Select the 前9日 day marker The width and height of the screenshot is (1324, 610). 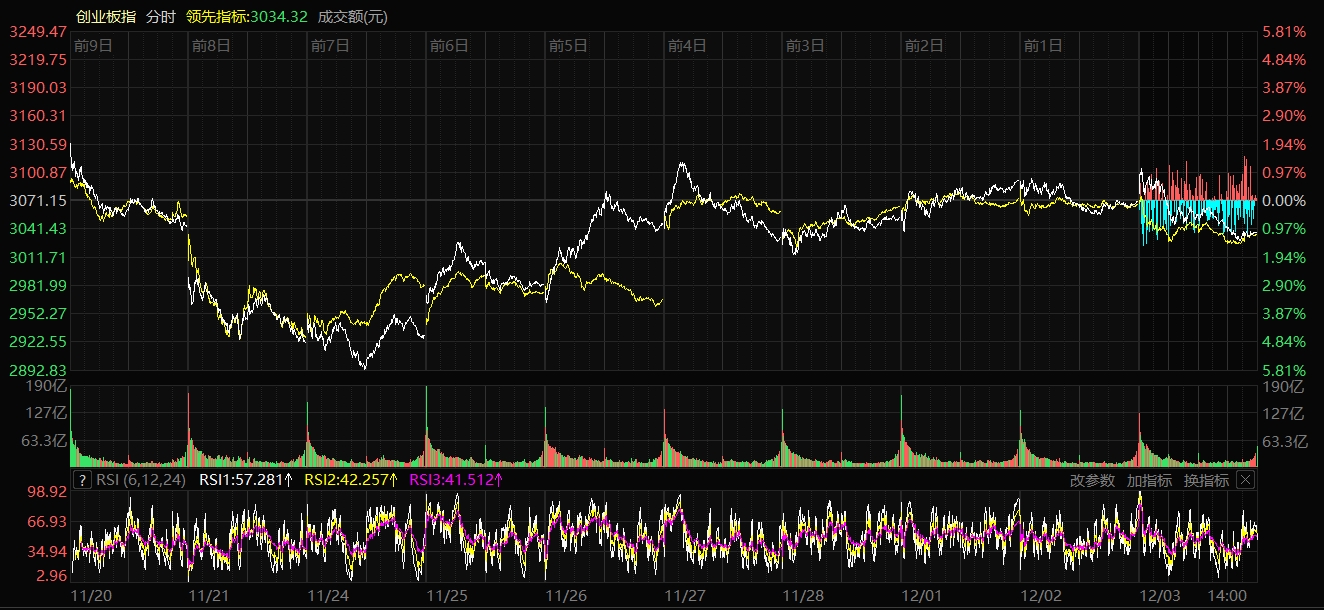pyautogui.click(x=93, y=45)
